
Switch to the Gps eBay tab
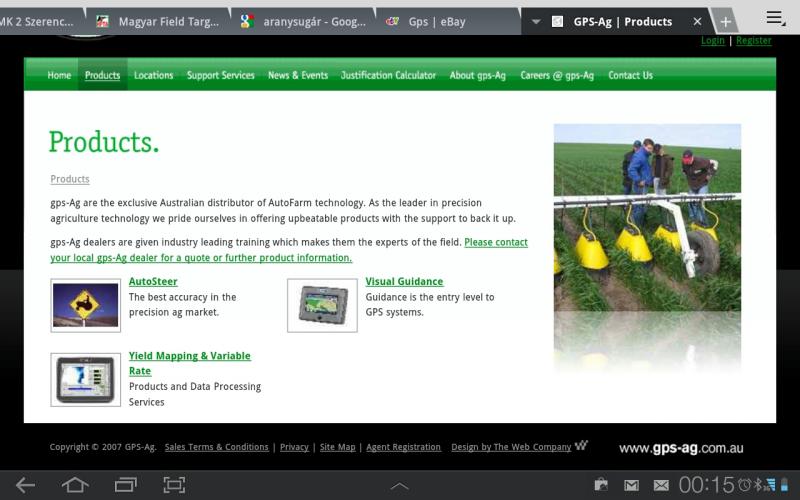(x=448, y=22)
